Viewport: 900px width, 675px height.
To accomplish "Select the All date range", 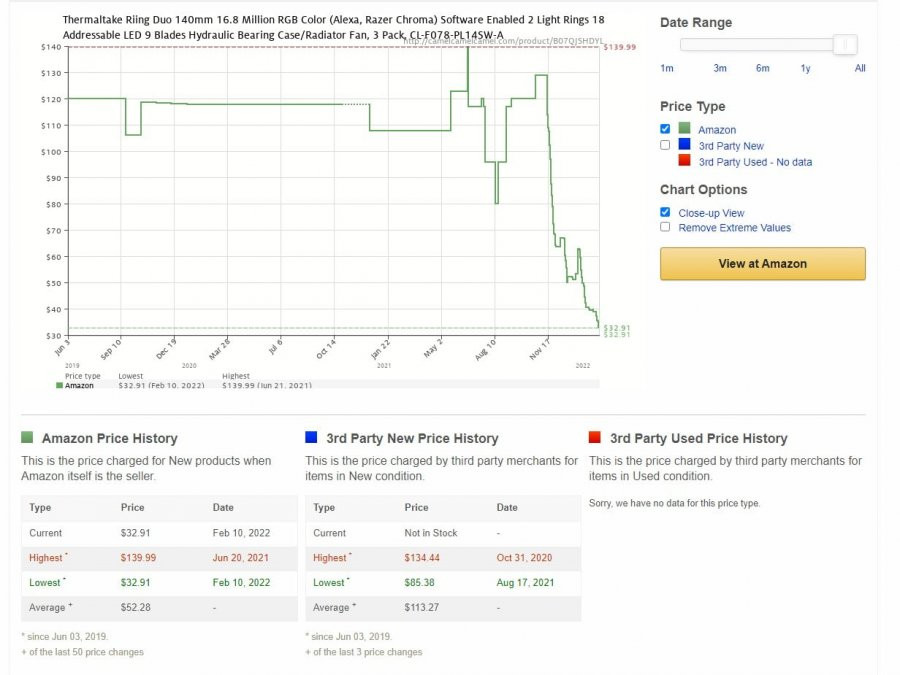I will (x=860, y=68).
